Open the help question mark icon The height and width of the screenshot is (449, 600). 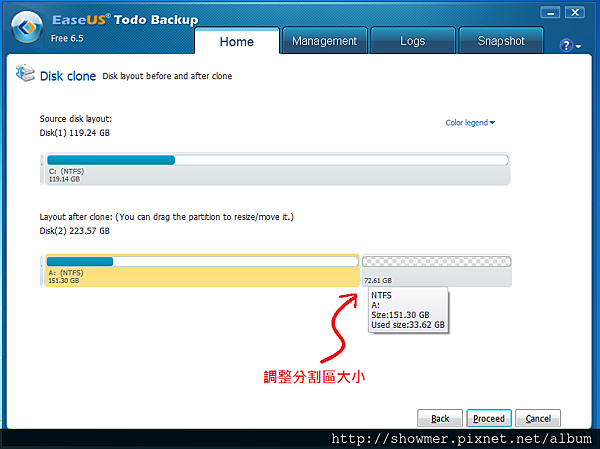point(566,46)
